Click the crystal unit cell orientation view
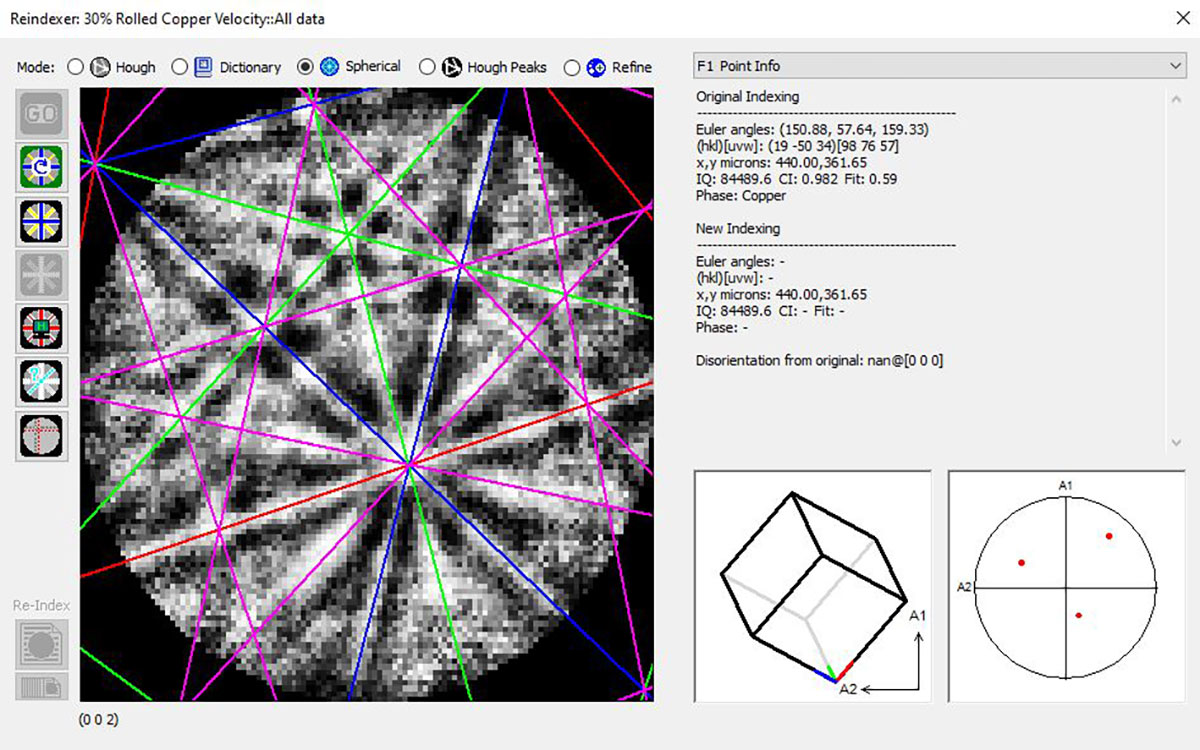 tap(812, 586)
